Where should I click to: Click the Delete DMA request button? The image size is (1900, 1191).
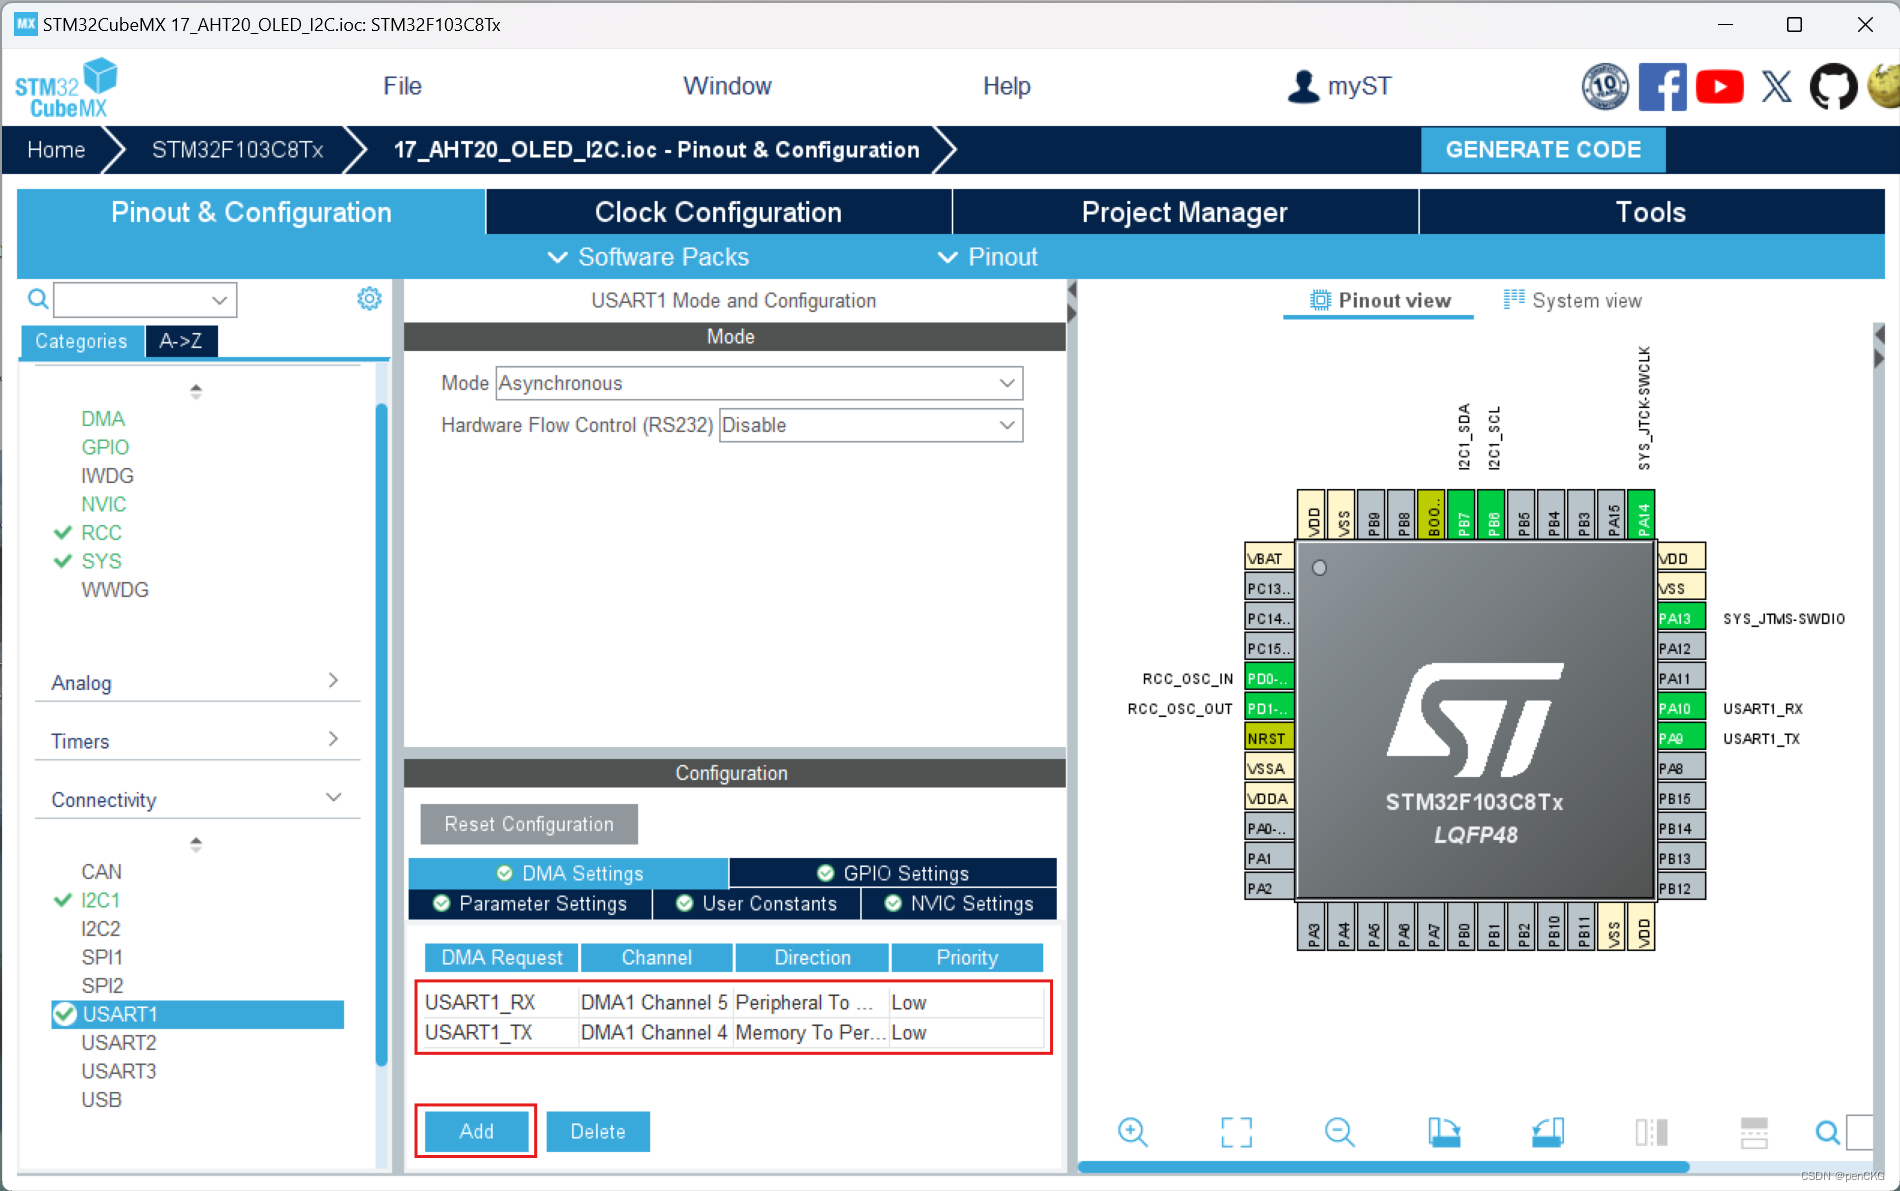[x=598, y=1131]
